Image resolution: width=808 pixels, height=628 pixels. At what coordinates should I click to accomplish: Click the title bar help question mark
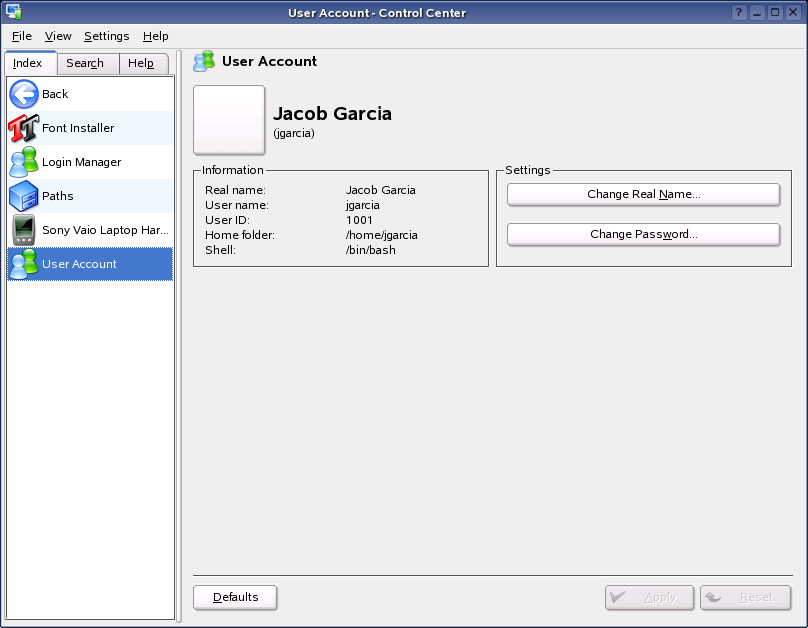tap(739, 12)
